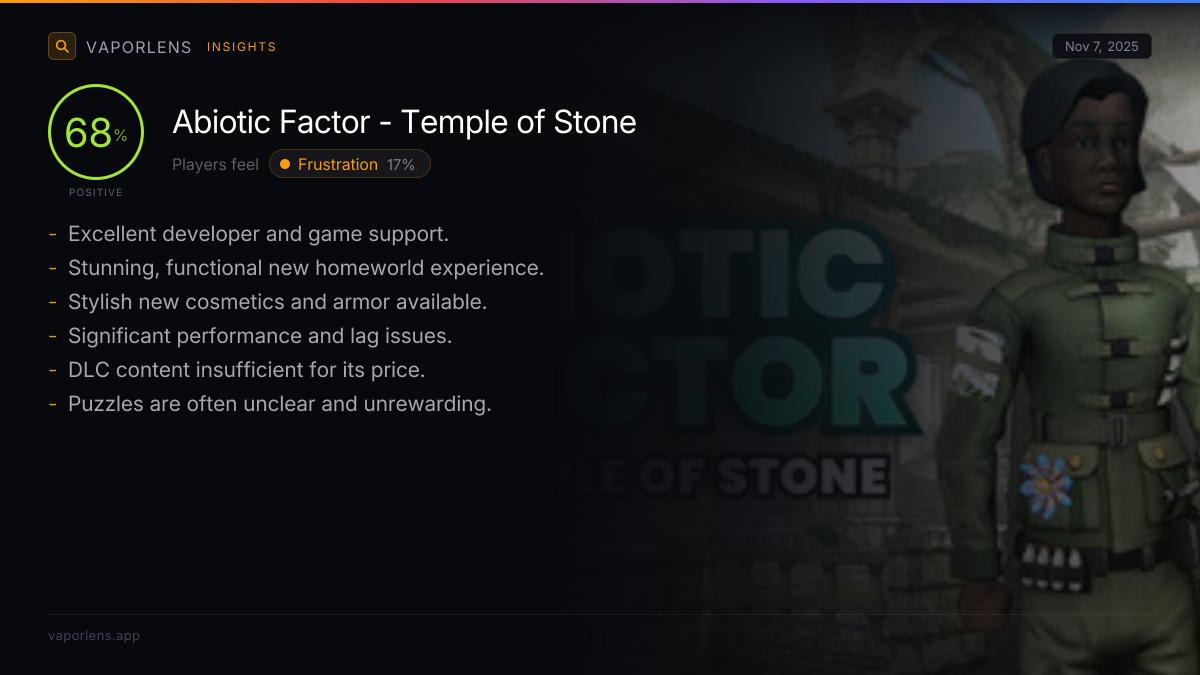Click the Frustration emotion pill
The width and height of the screenshot is (1200, 675).
click(x=350, y=164)
